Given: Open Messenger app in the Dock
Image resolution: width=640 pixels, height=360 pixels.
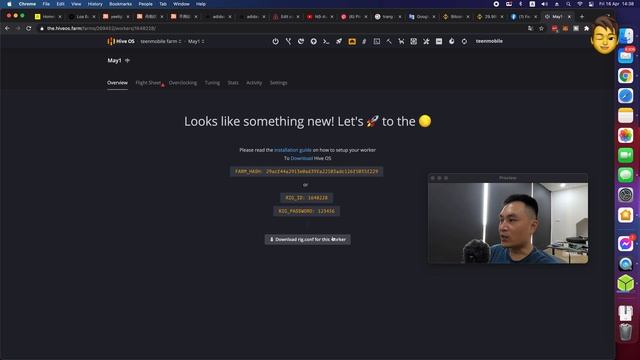Looking at the screenshot, I should (x=625, y=244).
